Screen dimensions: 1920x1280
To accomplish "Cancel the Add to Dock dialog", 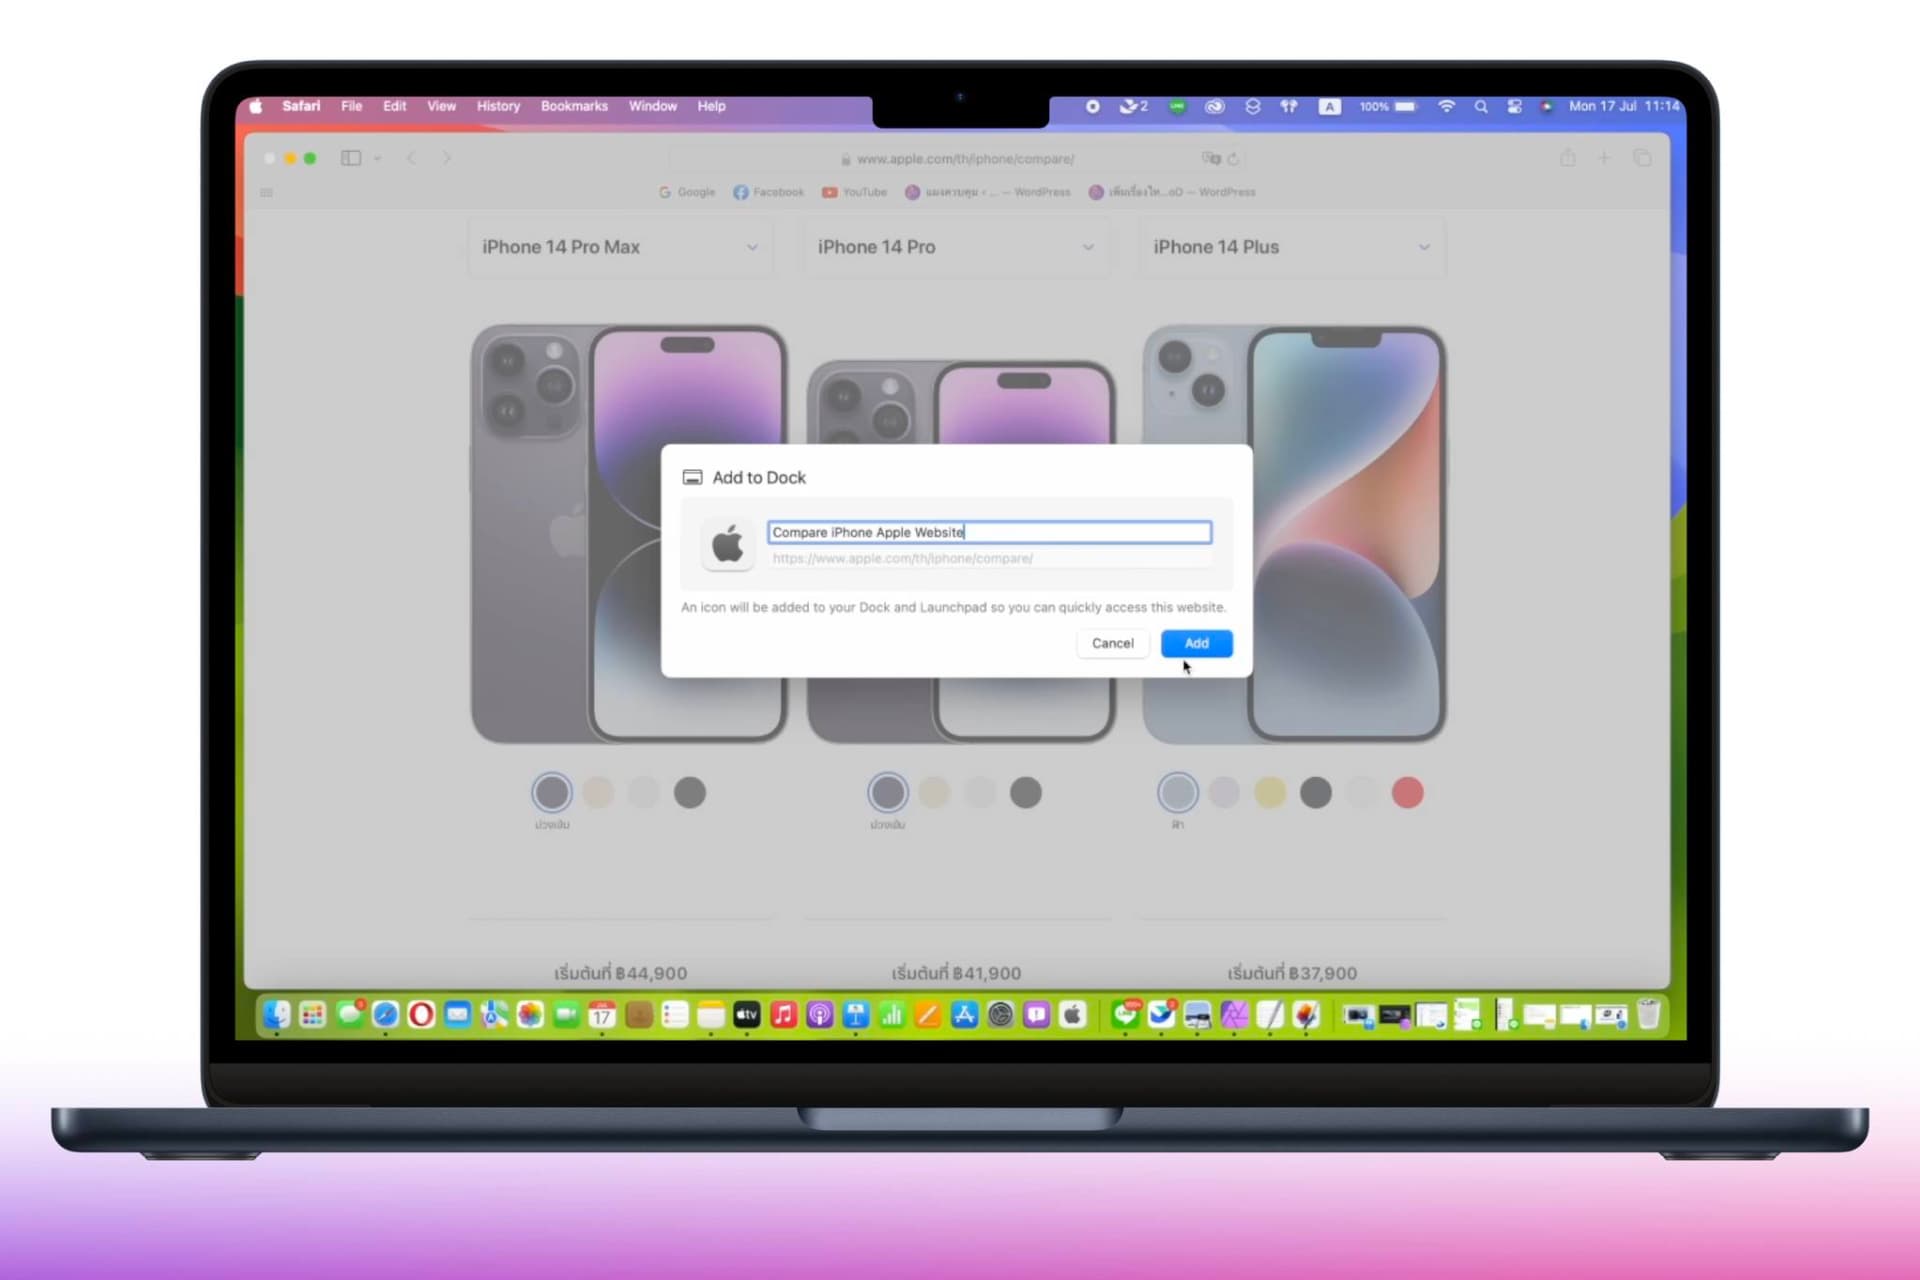I will (1112, 643).
